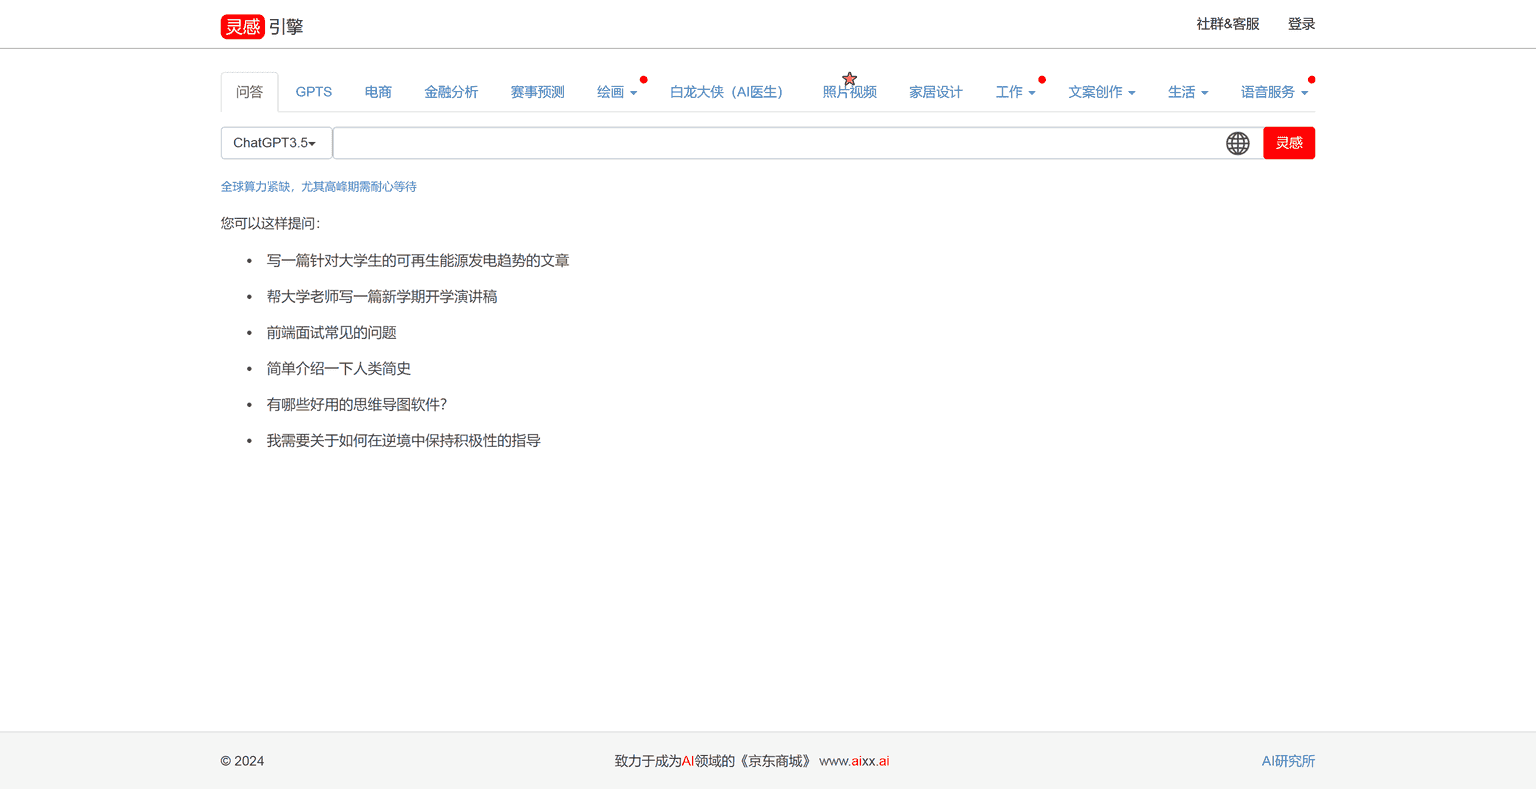Click the red 灵感 submit button
This screenshot has height=789, width=1536.
(1289, 143)
